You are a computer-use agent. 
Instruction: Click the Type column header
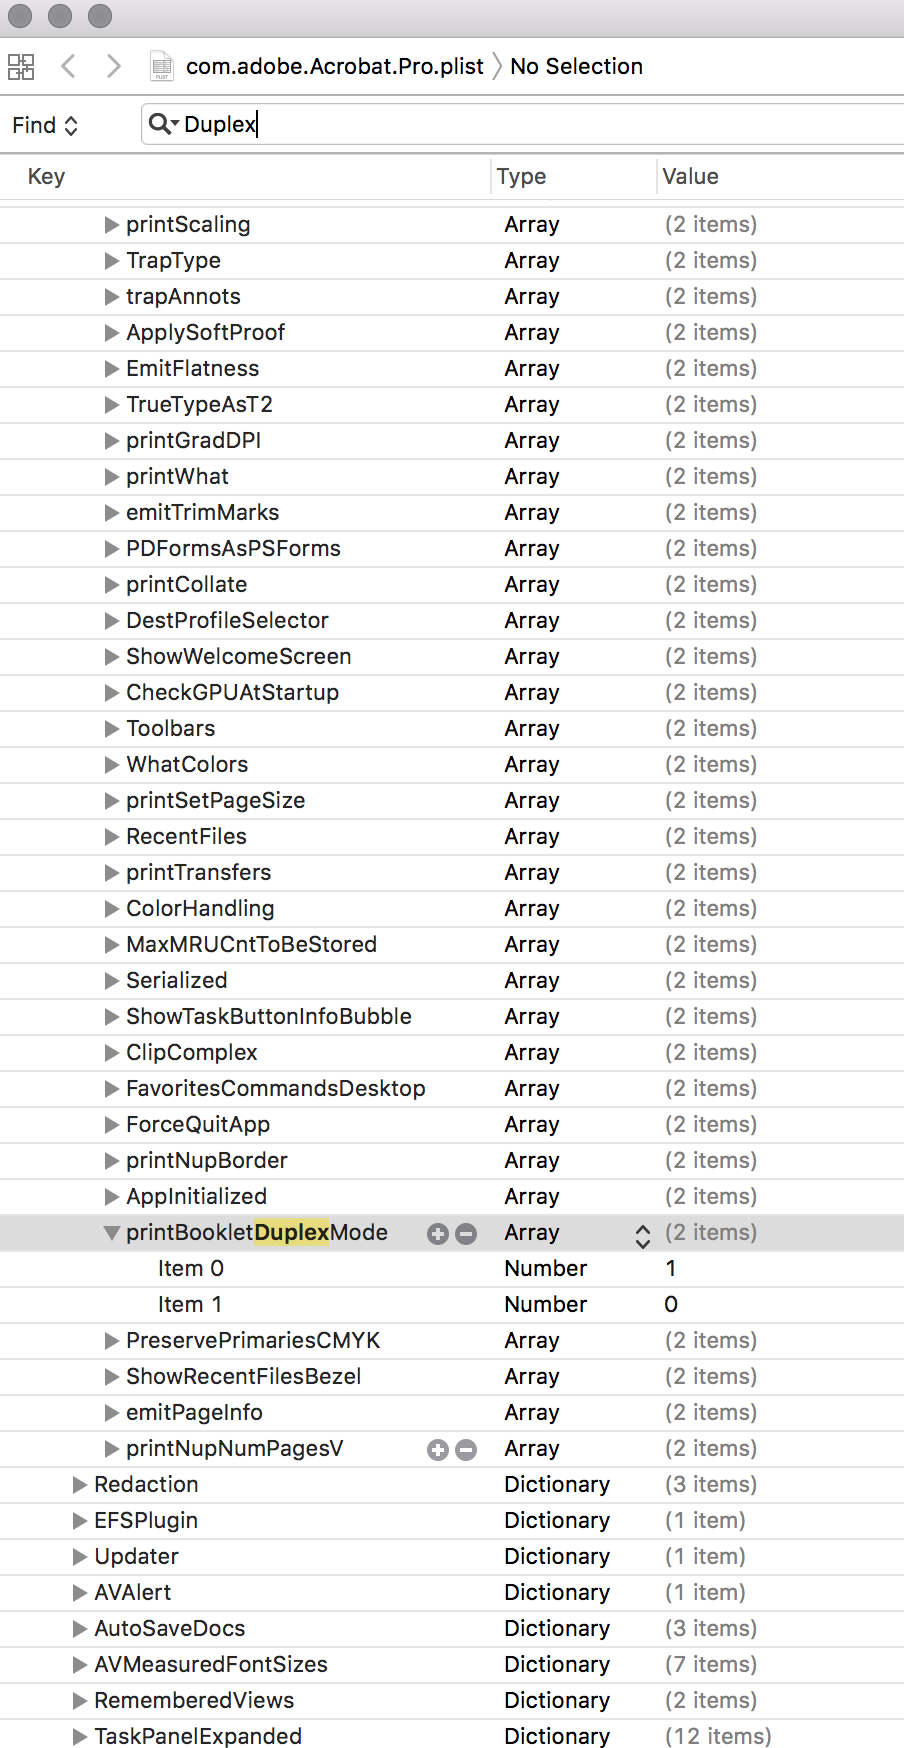click(x=521, y=176)
